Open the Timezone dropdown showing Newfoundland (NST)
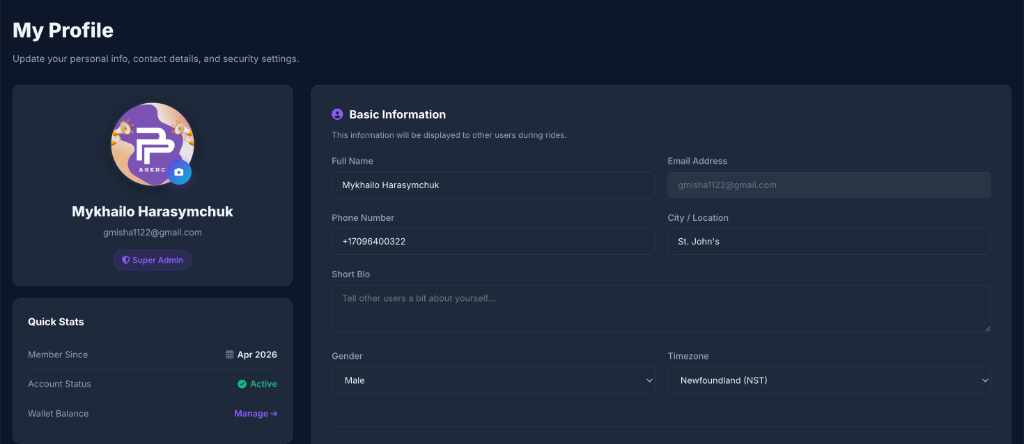Image resolution: width=1024 pixels, height=444 pixels. 829,380
